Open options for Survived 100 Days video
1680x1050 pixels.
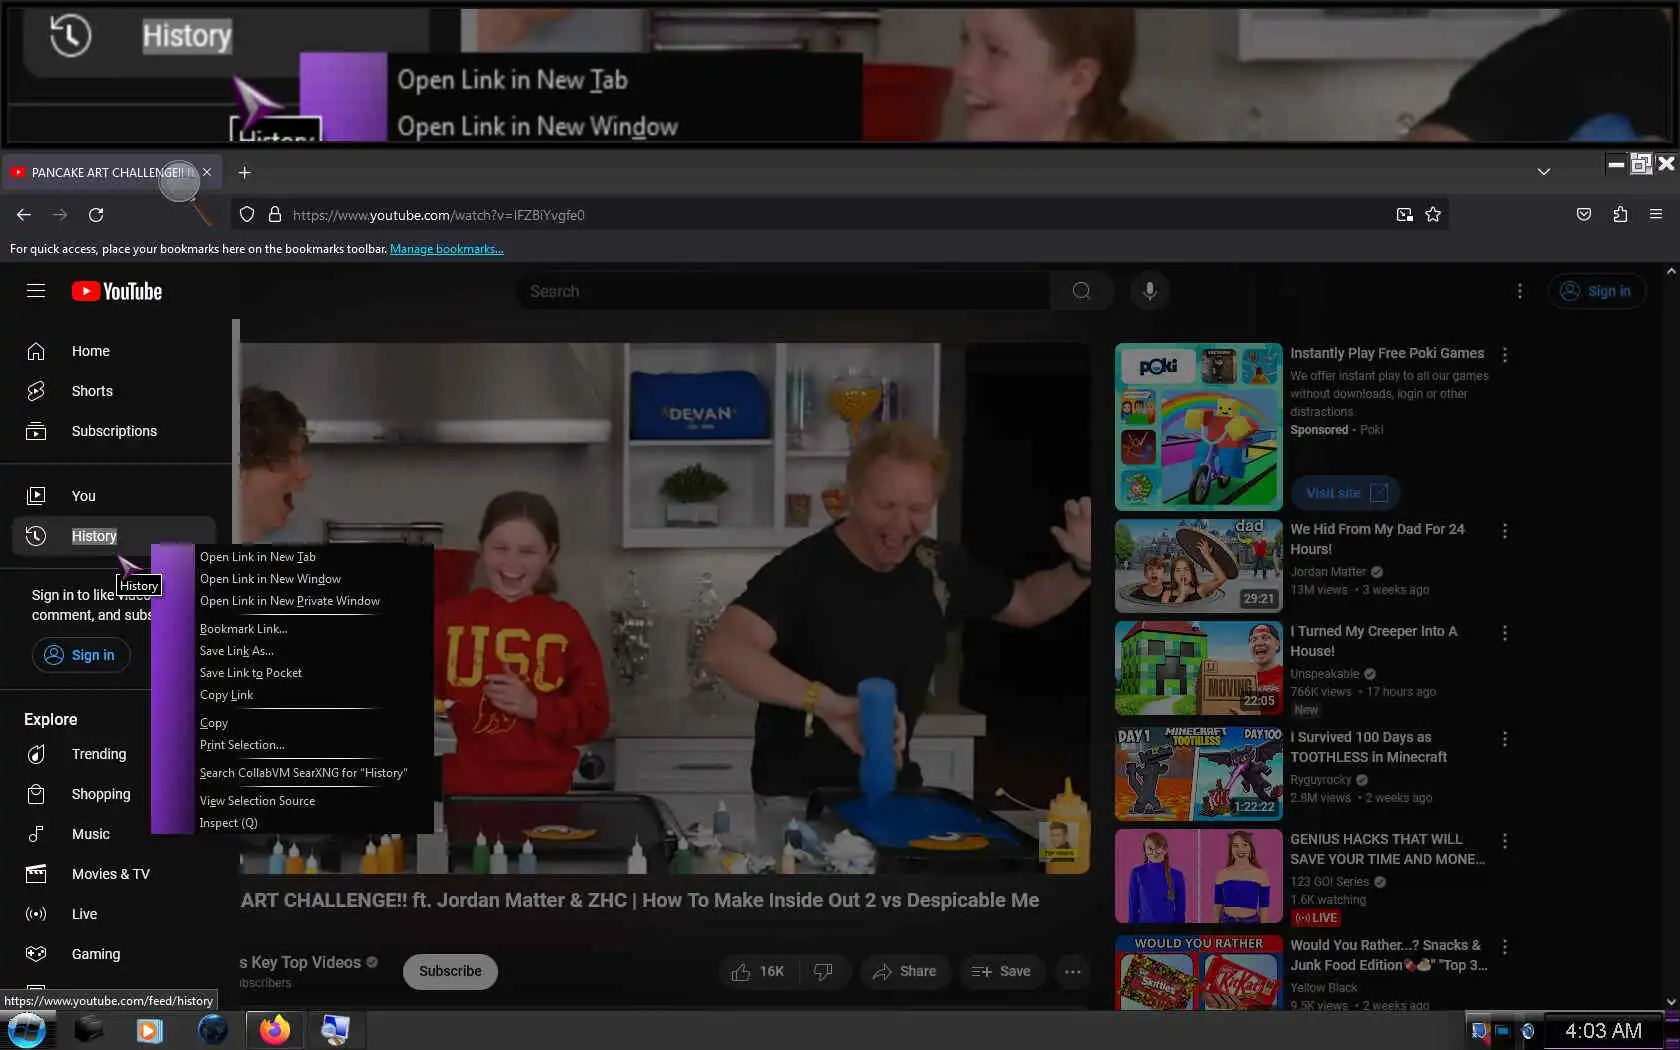pyautogui.click(x=1504, y=739)
